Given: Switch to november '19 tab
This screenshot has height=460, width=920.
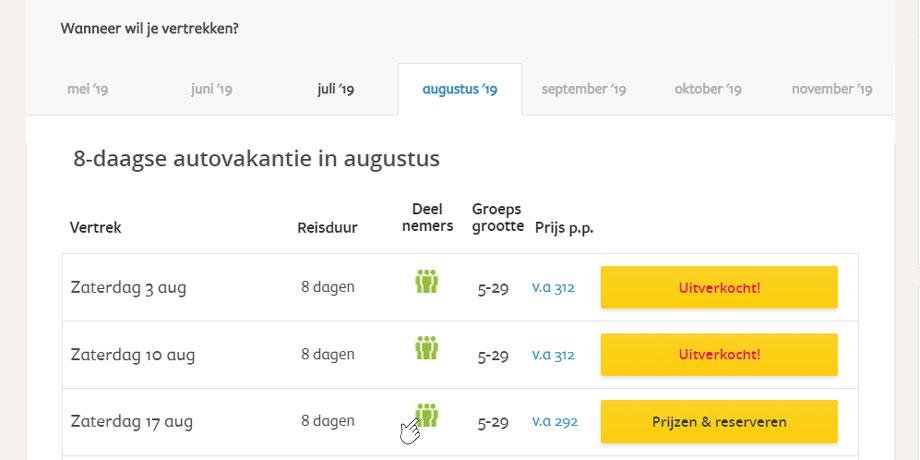Looking at the screenshot, I should (x=832, y=89).
